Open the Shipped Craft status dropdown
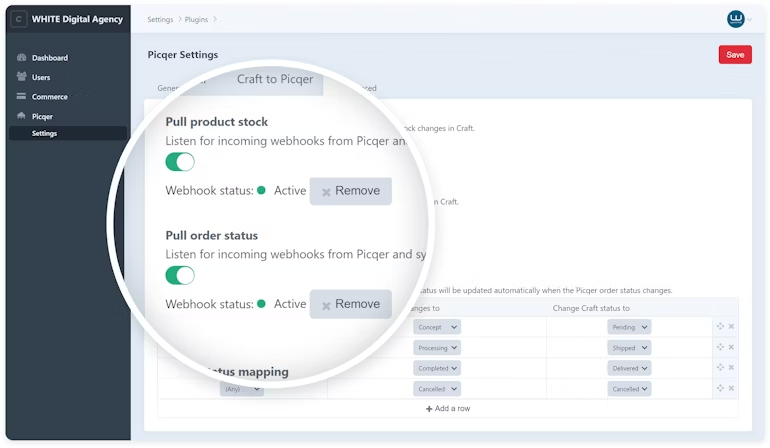 pos(629,348)
